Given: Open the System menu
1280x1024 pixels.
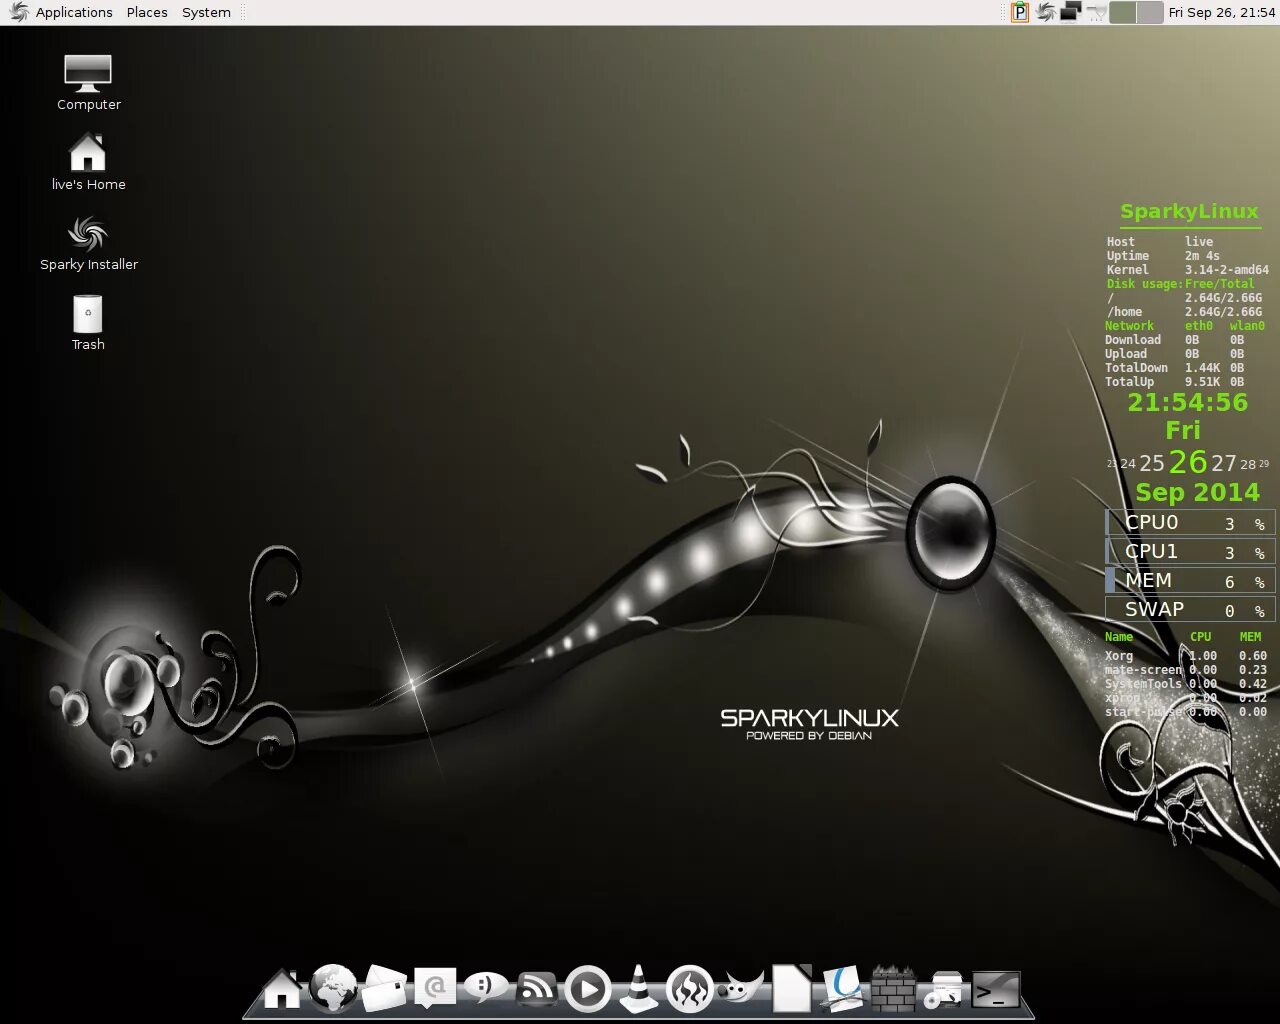Looking at the screenshot, I should coord(206,12).
